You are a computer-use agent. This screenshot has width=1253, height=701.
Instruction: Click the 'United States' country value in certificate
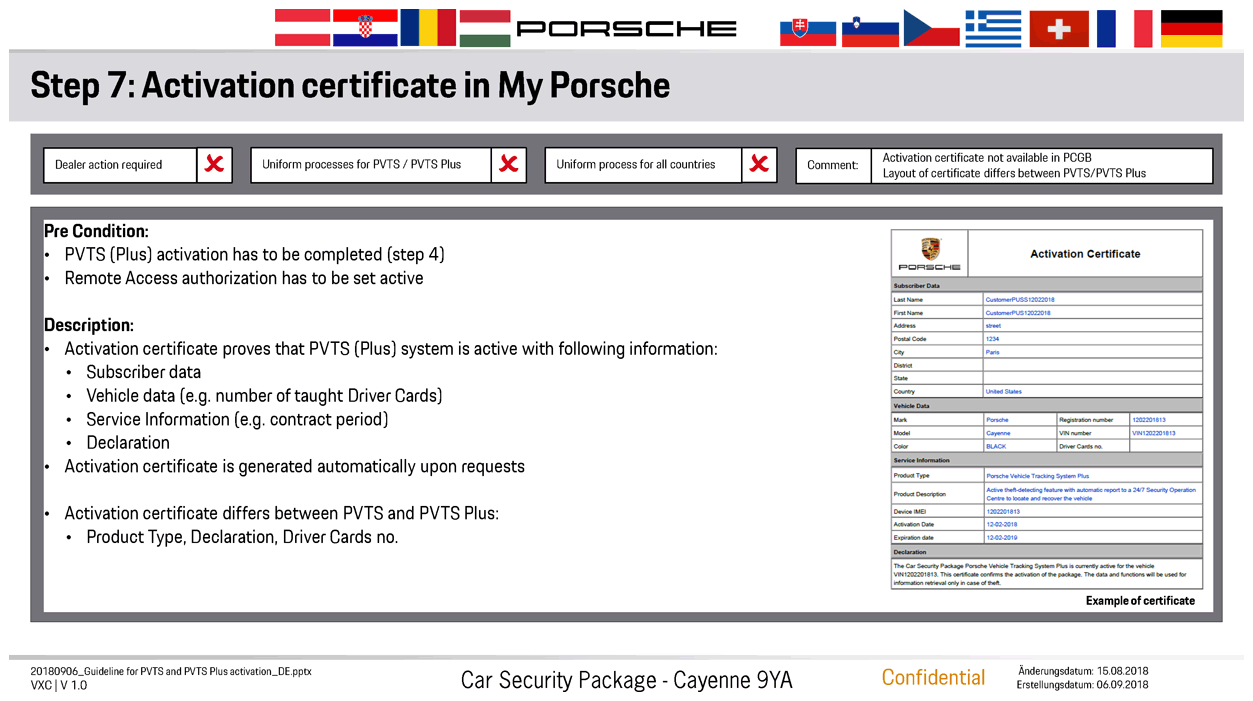point(1004,391)
